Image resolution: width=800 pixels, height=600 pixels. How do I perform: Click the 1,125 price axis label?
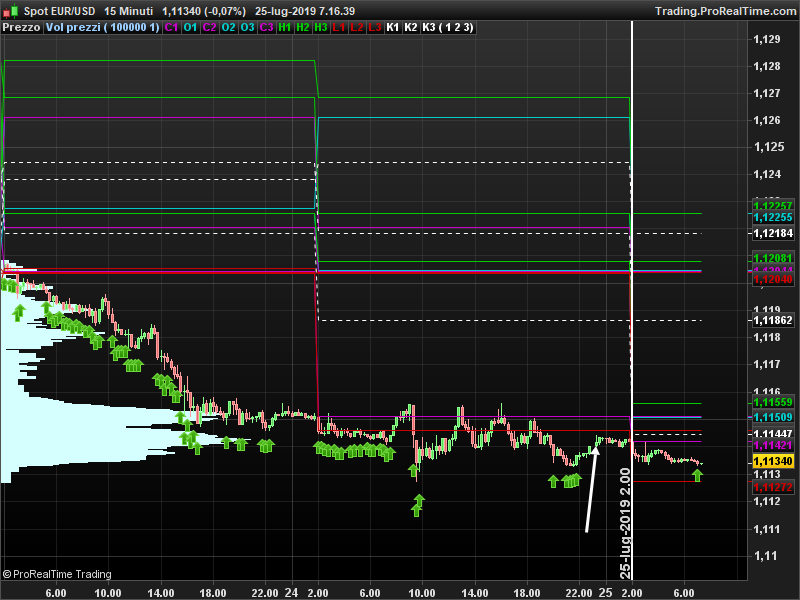click(x=769, y=147)
